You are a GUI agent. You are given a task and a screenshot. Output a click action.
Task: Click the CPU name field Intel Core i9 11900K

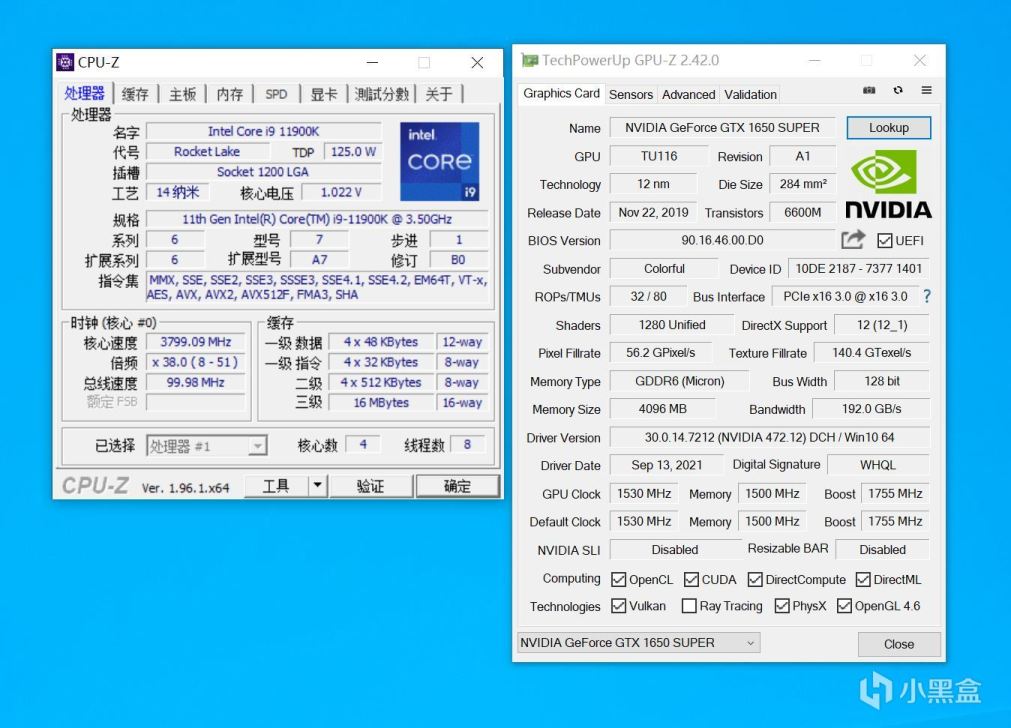tap(263, 131)
